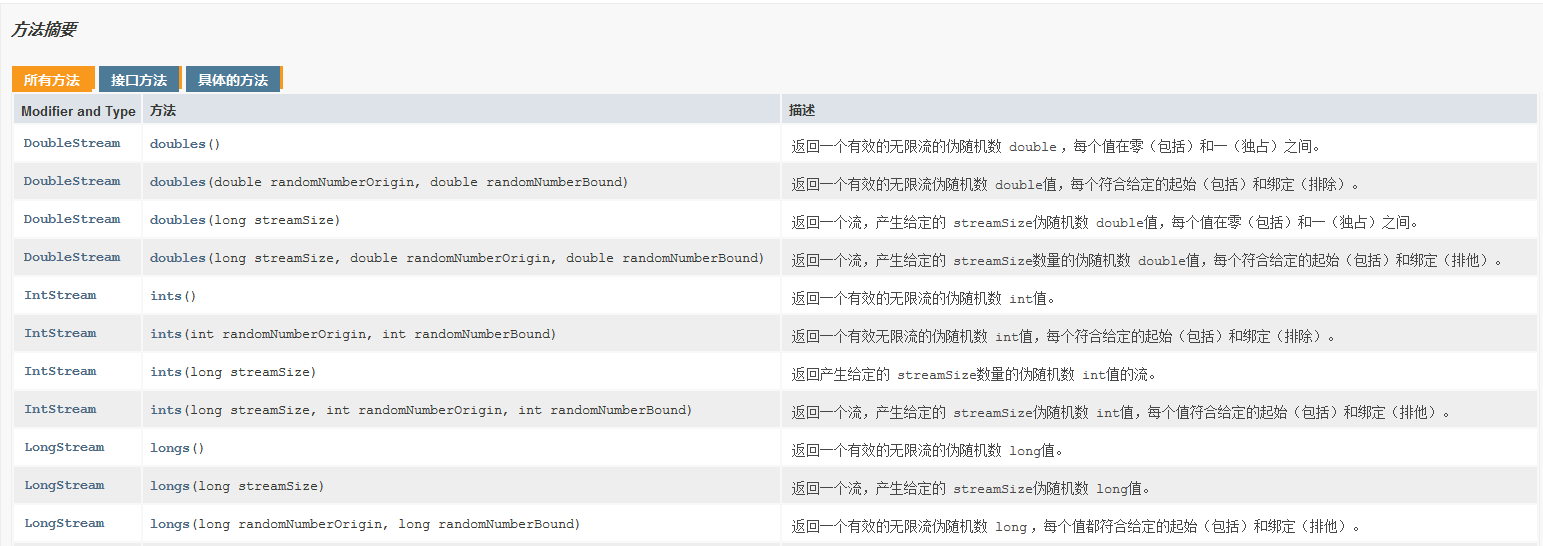Click LongStream type in the longs() row

(x=64, y=447)
